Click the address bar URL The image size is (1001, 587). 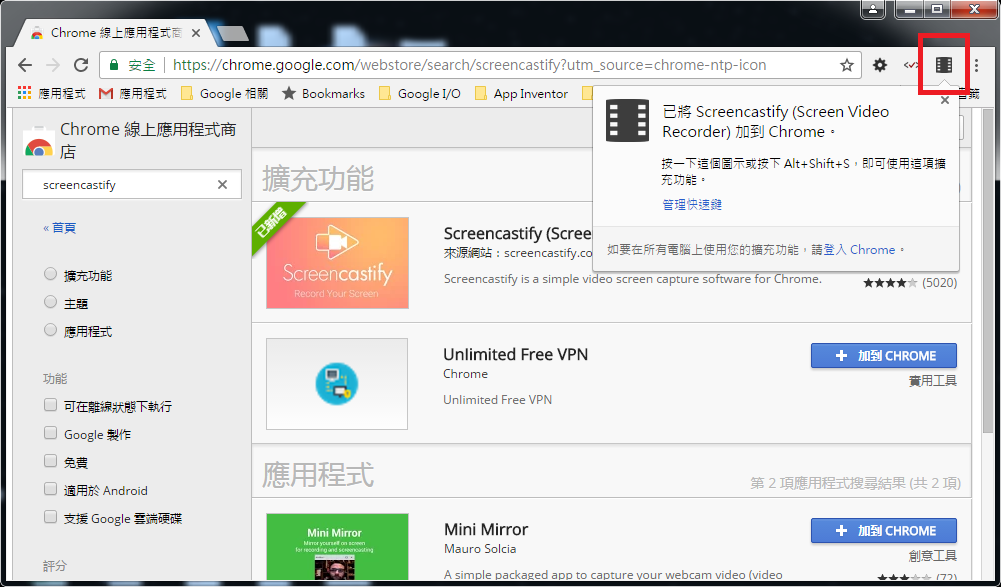click(x=469, y=65)
